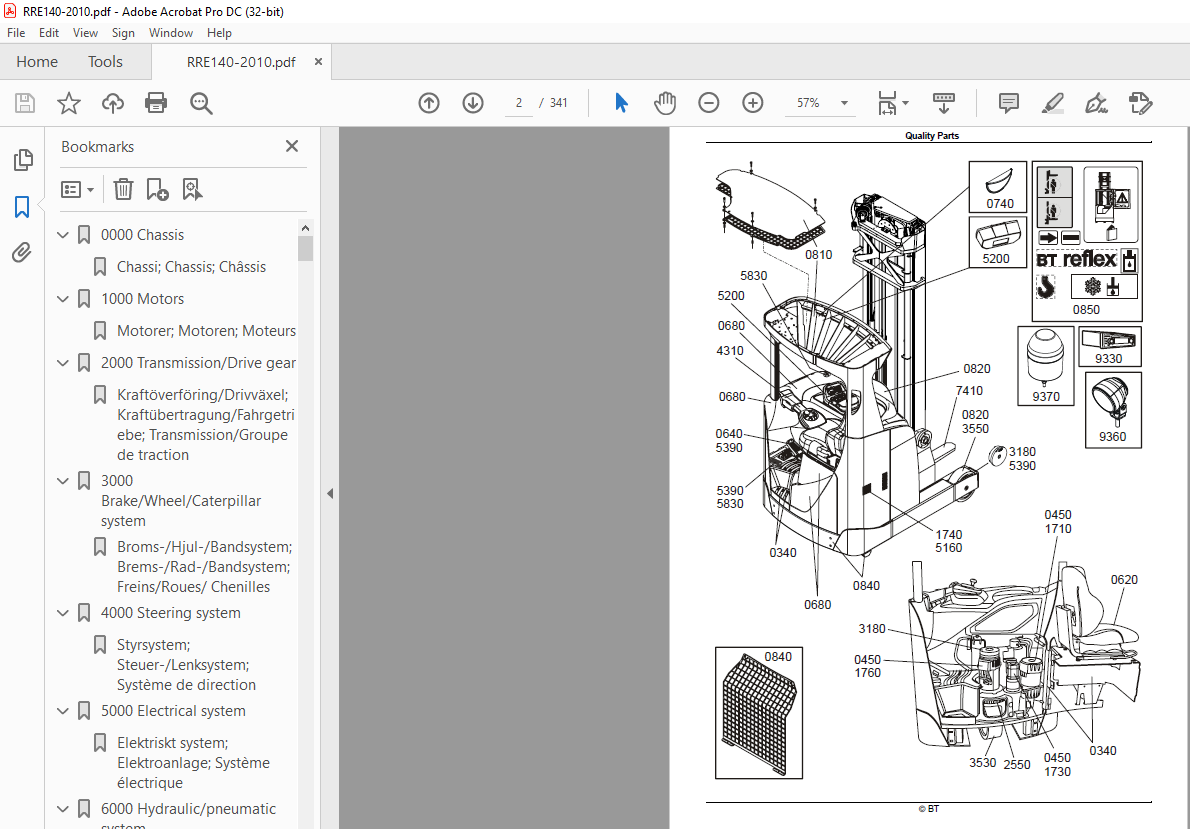Click the 9360 work light image
This screenshot has height=829, width=1190.
pos(1113,410)
